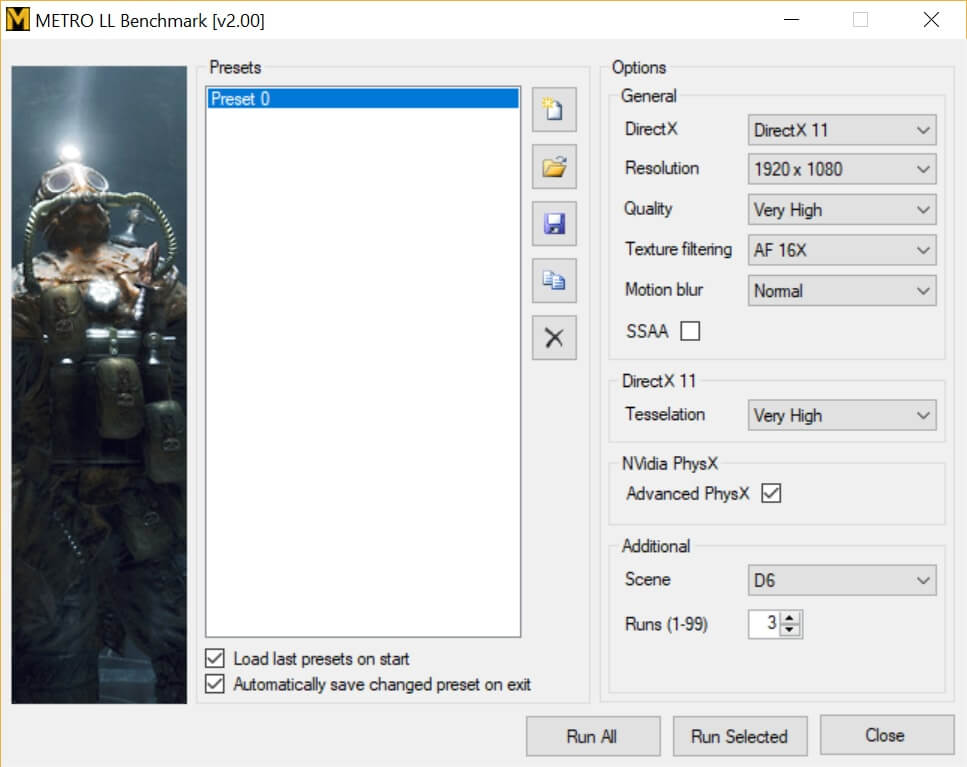Click the Run Selected button
Viewport: 967px width, 767px height.
click(x=739, y=737)
